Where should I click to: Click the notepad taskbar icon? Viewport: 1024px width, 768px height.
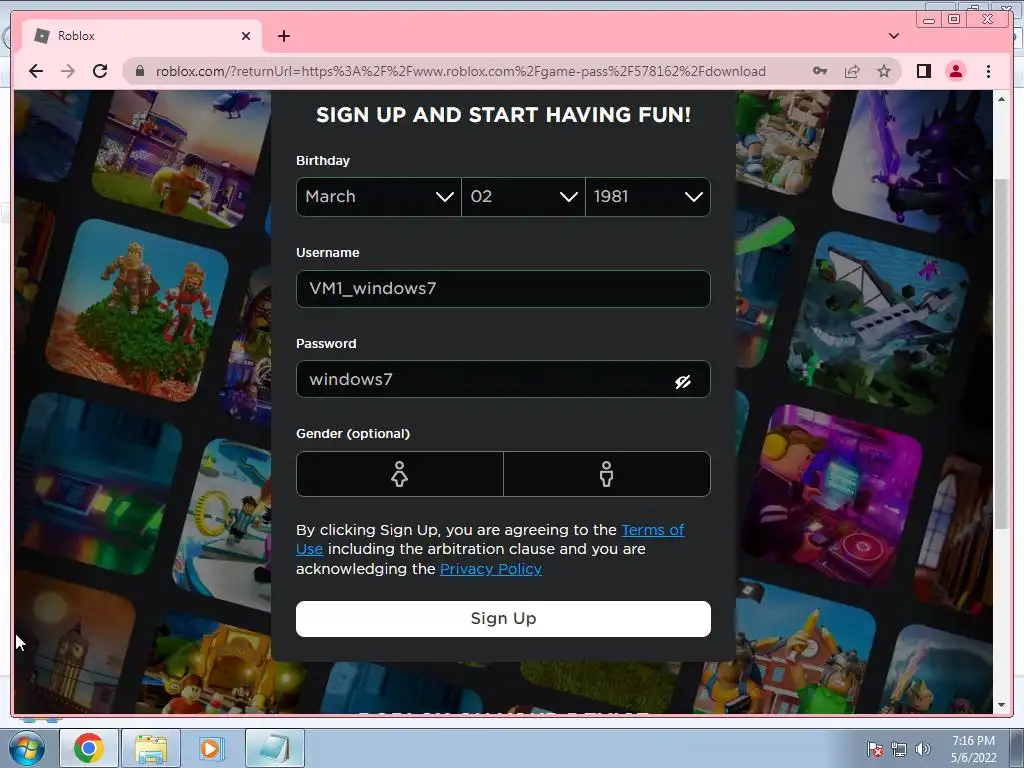click(x=275, y=748)
